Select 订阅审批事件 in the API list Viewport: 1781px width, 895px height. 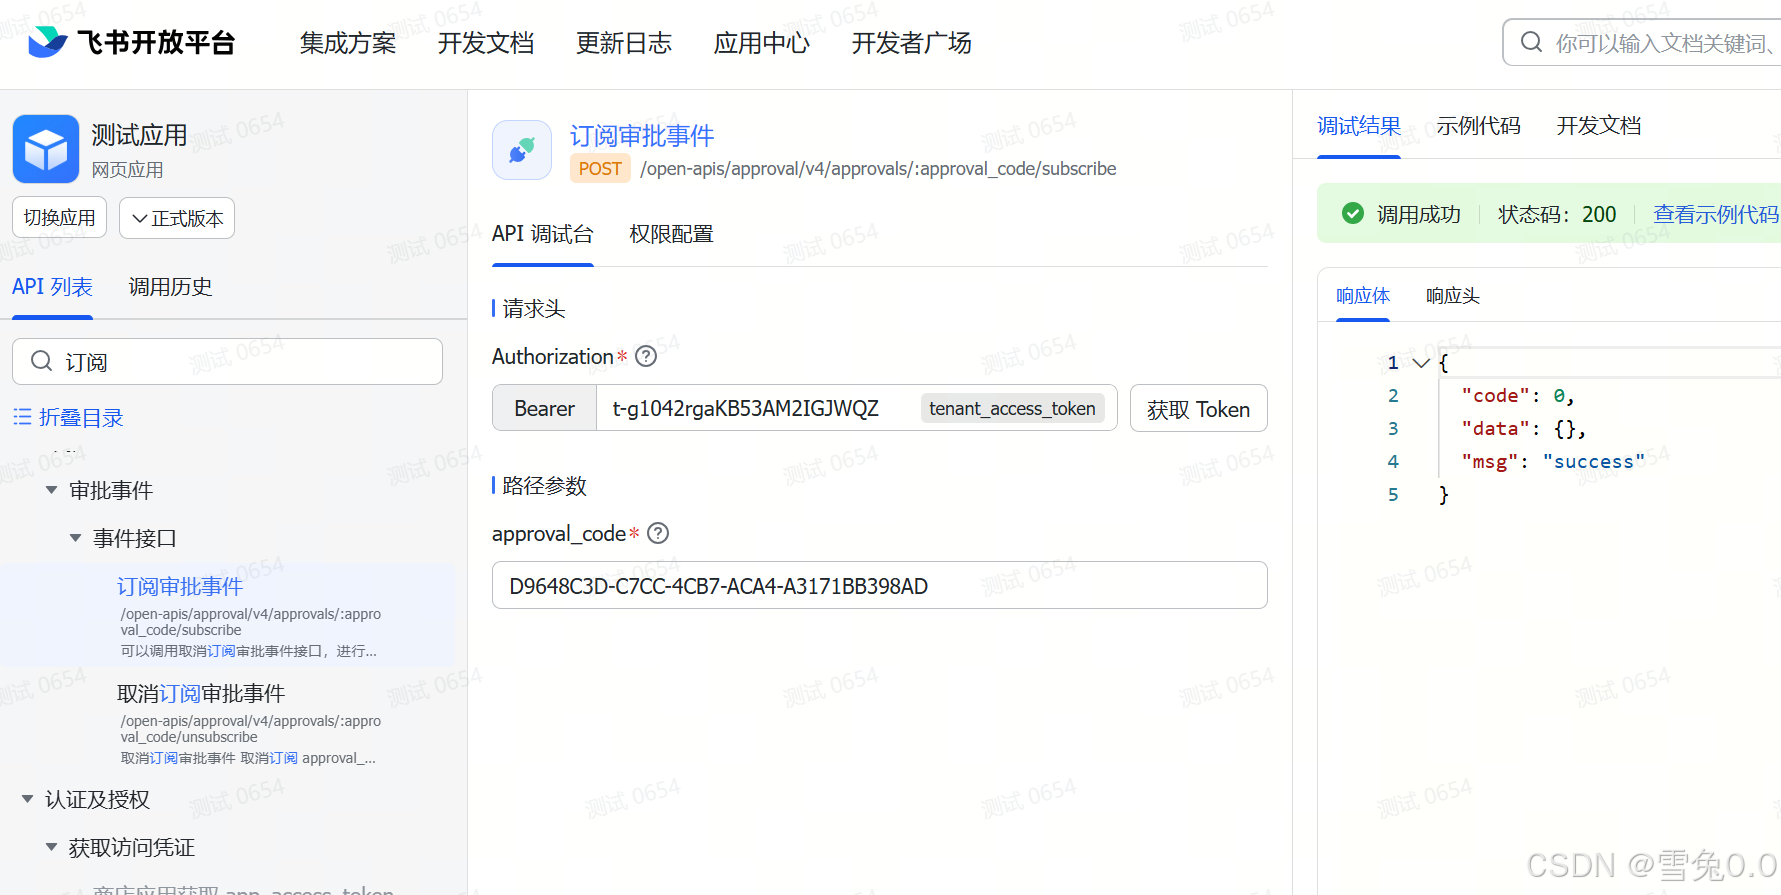227,616
